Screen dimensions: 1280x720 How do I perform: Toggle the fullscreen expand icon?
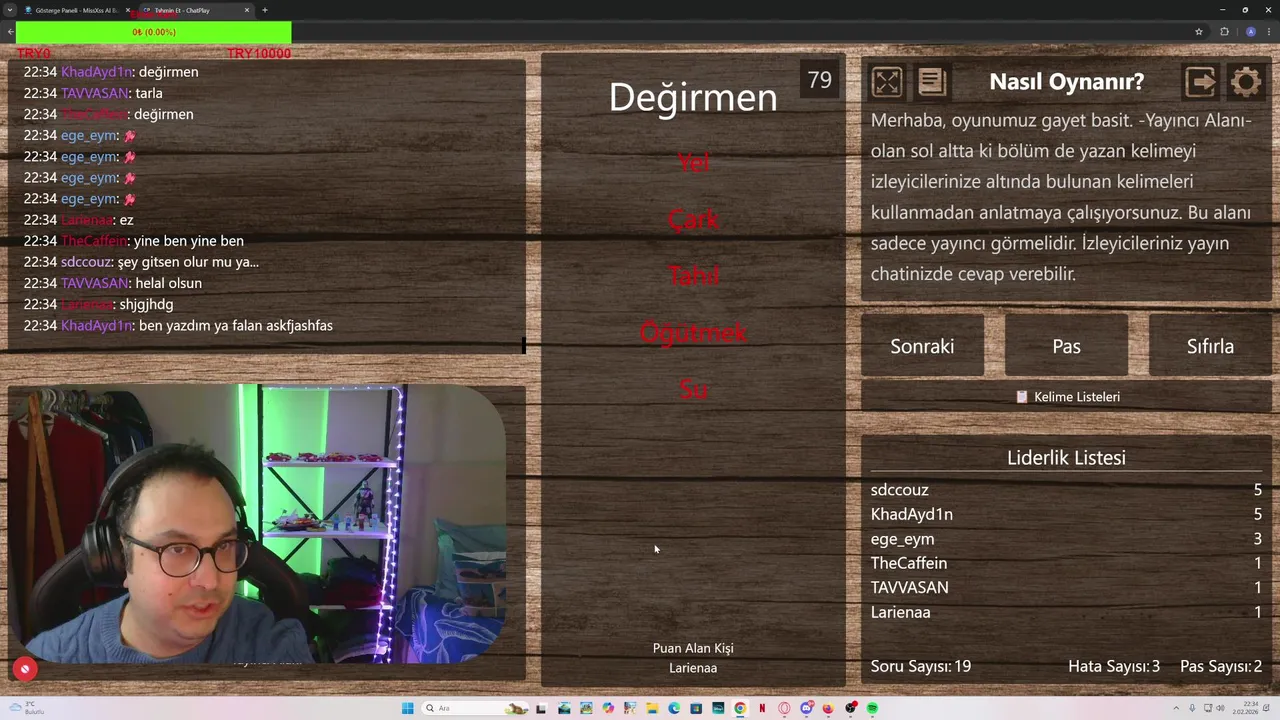(887, 81)
